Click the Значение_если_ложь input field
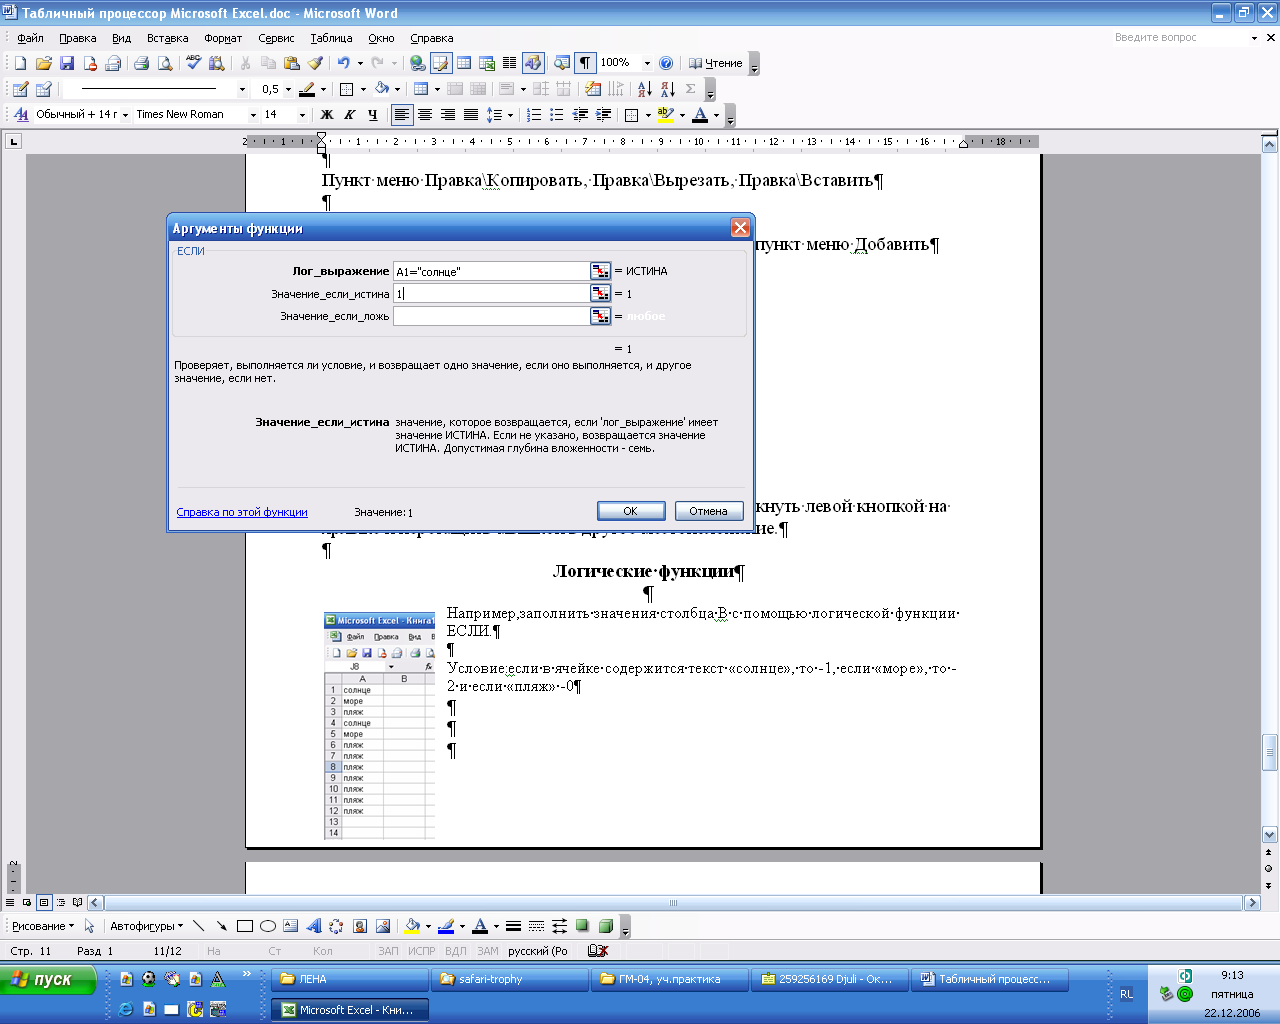Screen dimensions: 1280x1024 [491, 316]
